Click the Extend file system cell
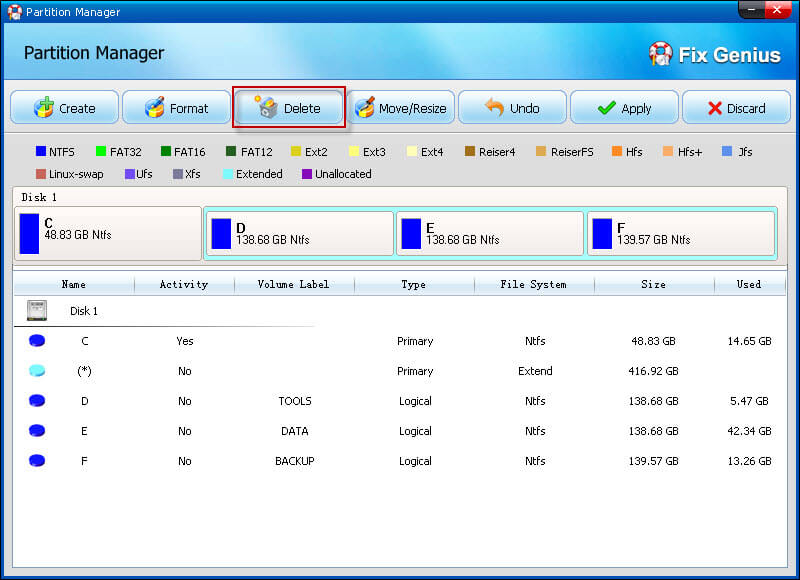 coord(535,371)
